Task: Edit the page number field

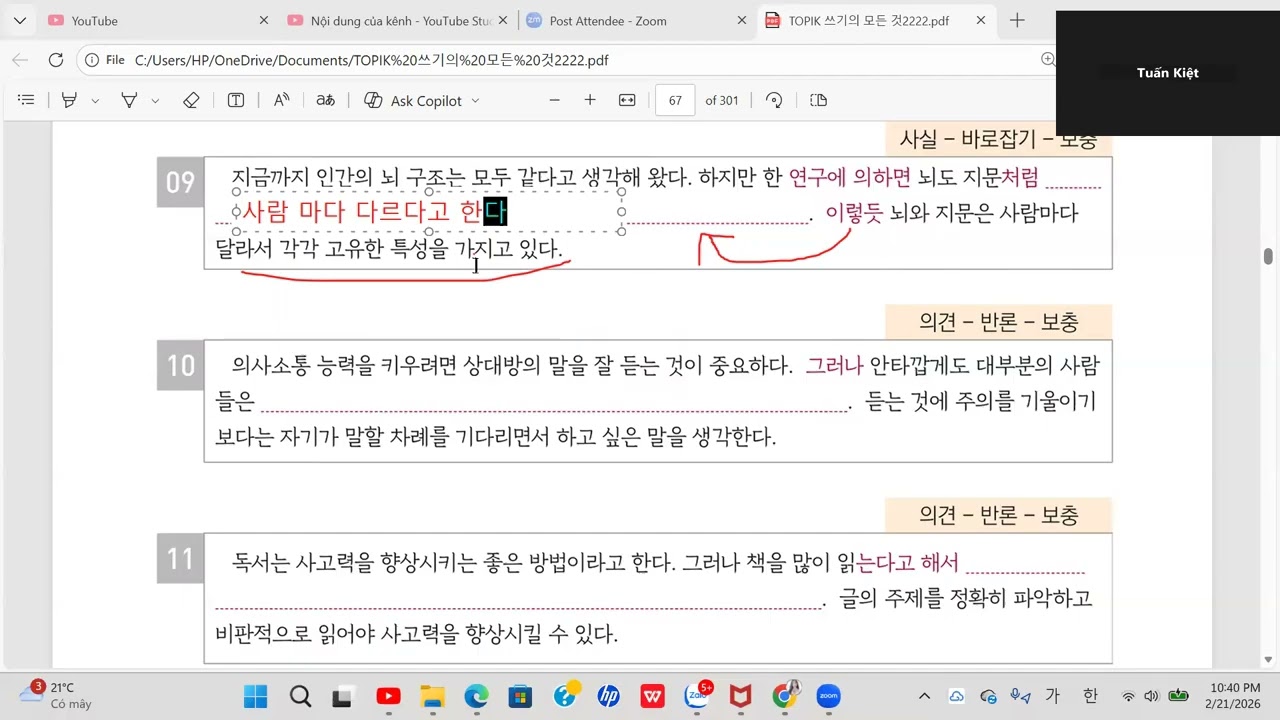Action: (675, 100)
